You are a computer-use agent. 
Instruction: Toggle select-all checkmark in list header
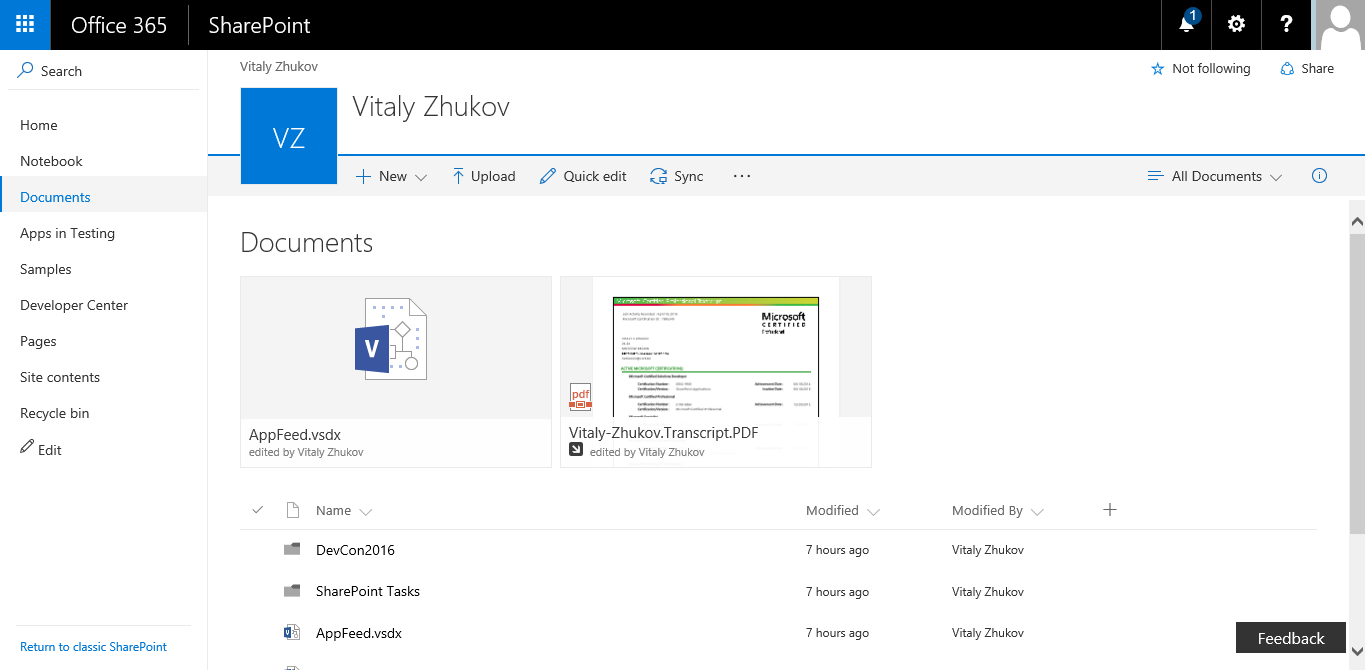point(257,510)
